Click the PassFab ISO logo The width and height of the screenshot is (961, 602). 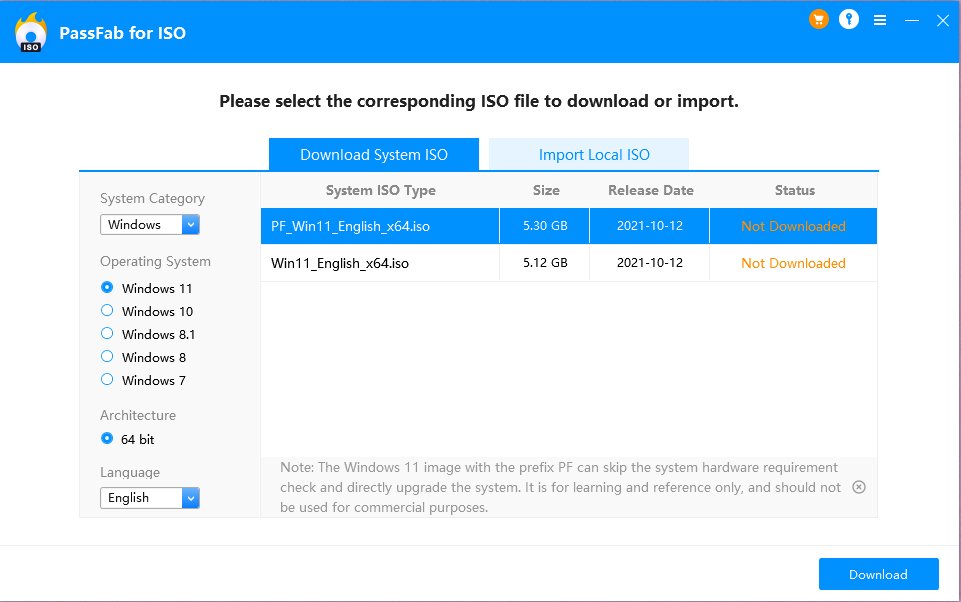pyautogui.click(x=30, y=32)
